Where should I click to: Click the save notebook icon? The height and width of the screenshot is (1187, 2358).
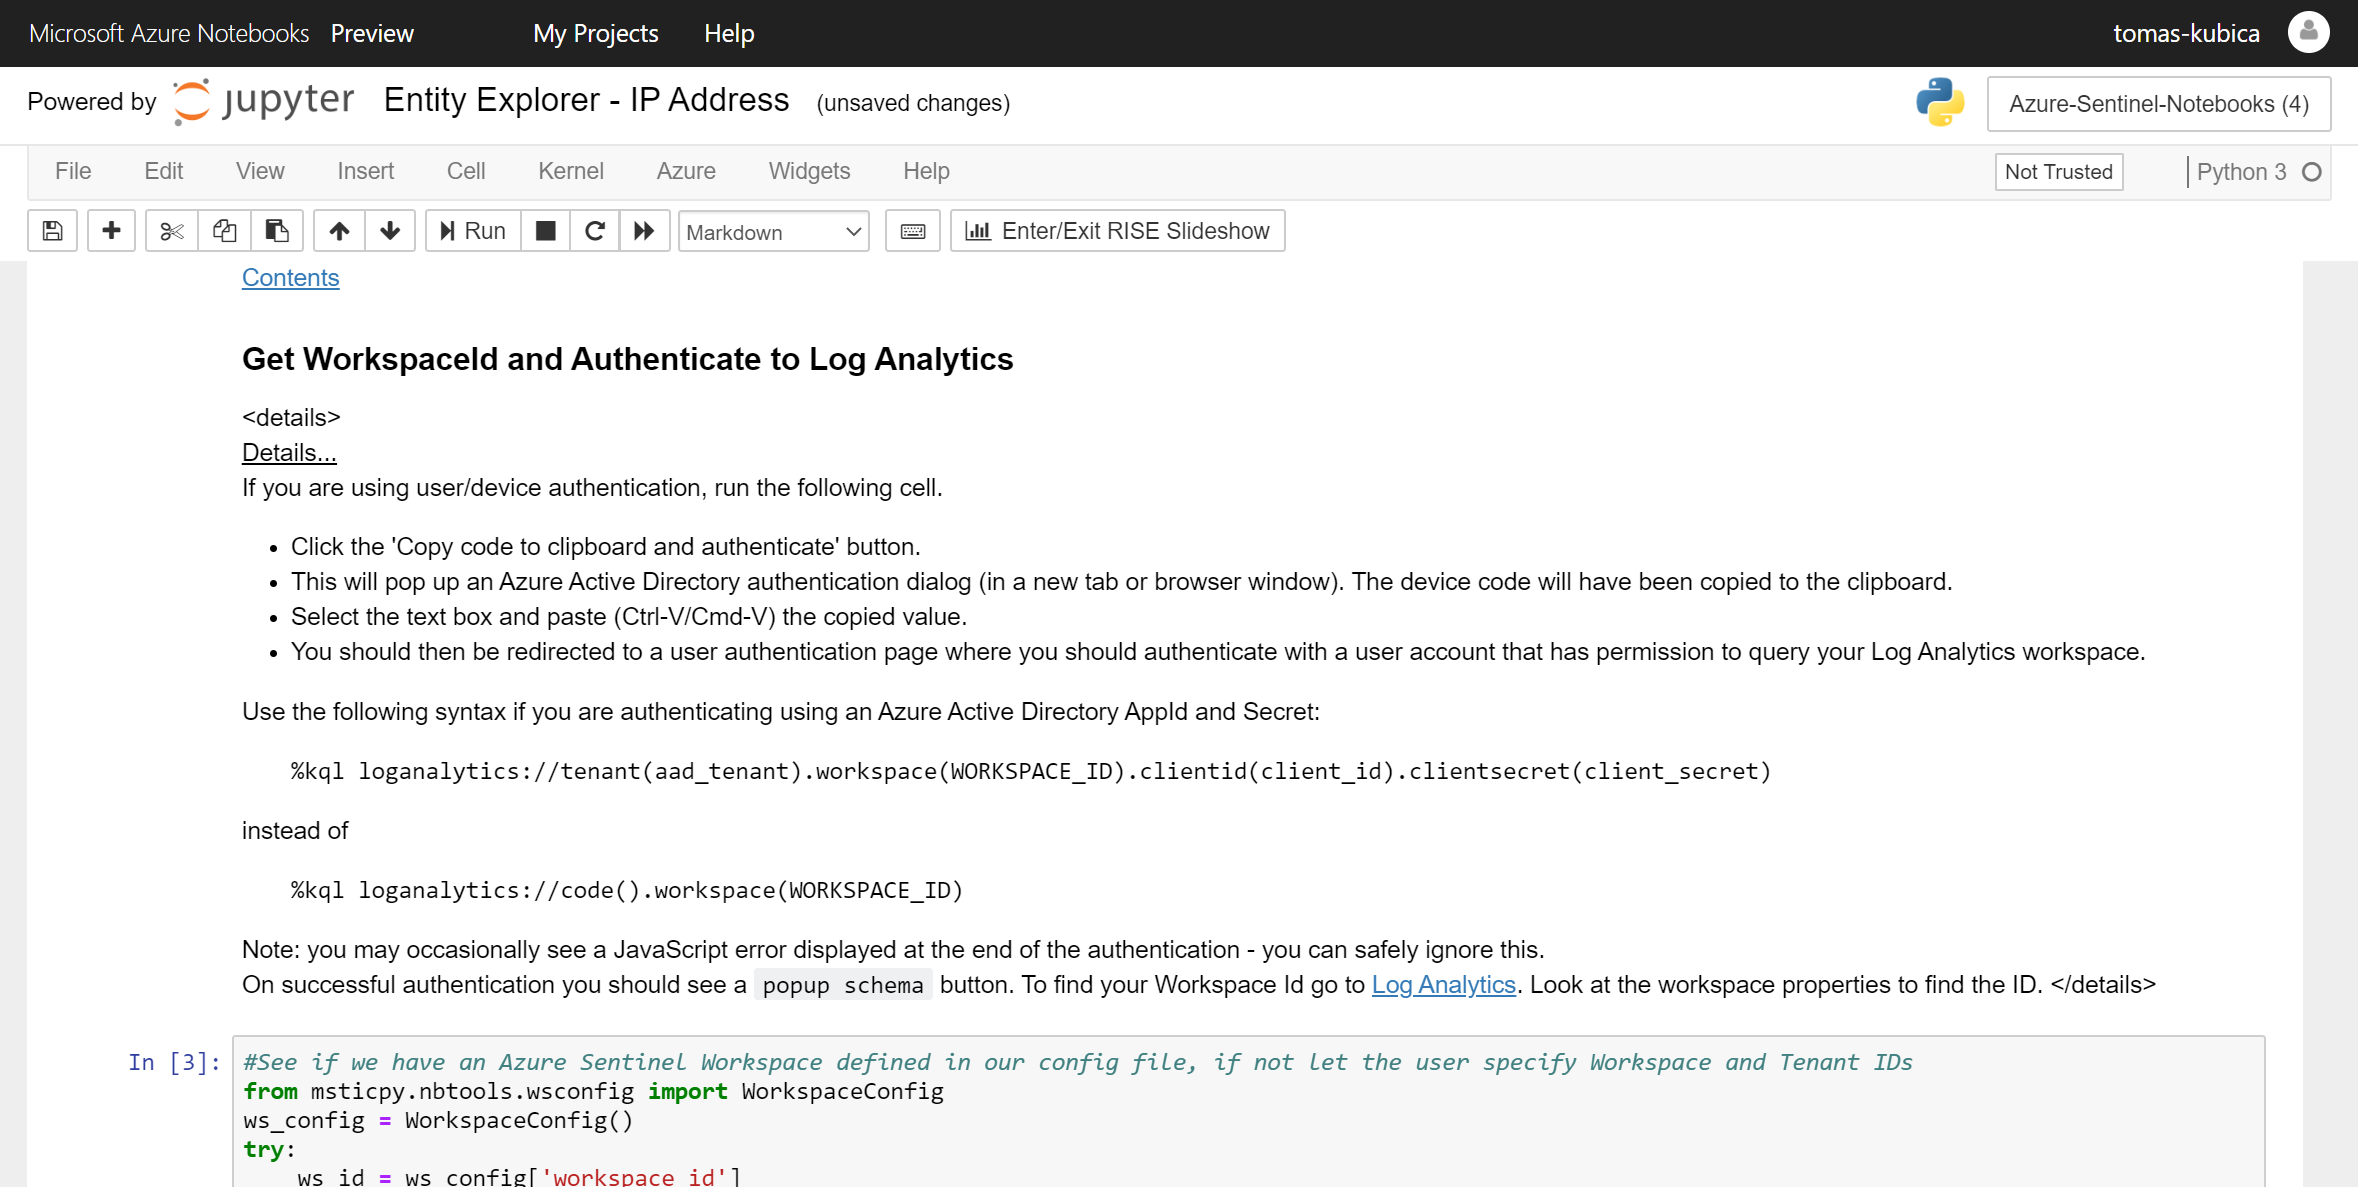tap(53, 231)
